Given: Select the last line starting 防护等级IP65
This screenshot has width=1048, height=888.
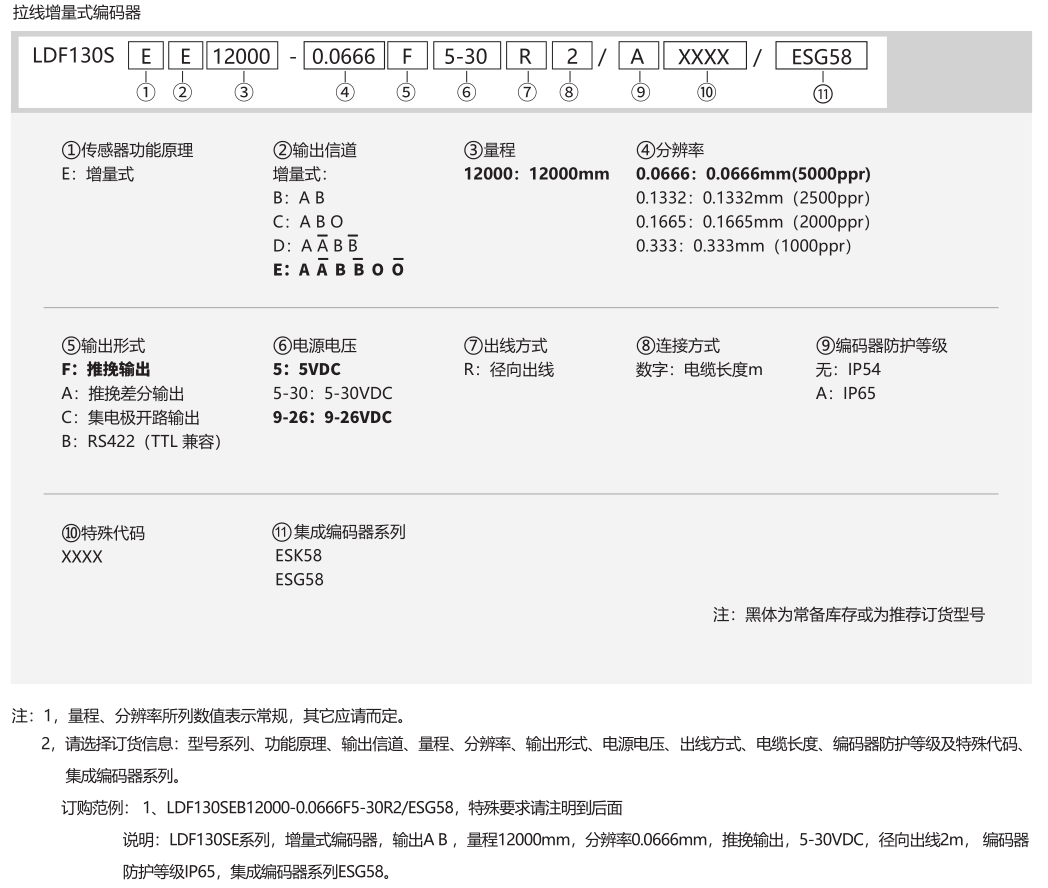Looking at the screenshot, I should coord(257,872).
